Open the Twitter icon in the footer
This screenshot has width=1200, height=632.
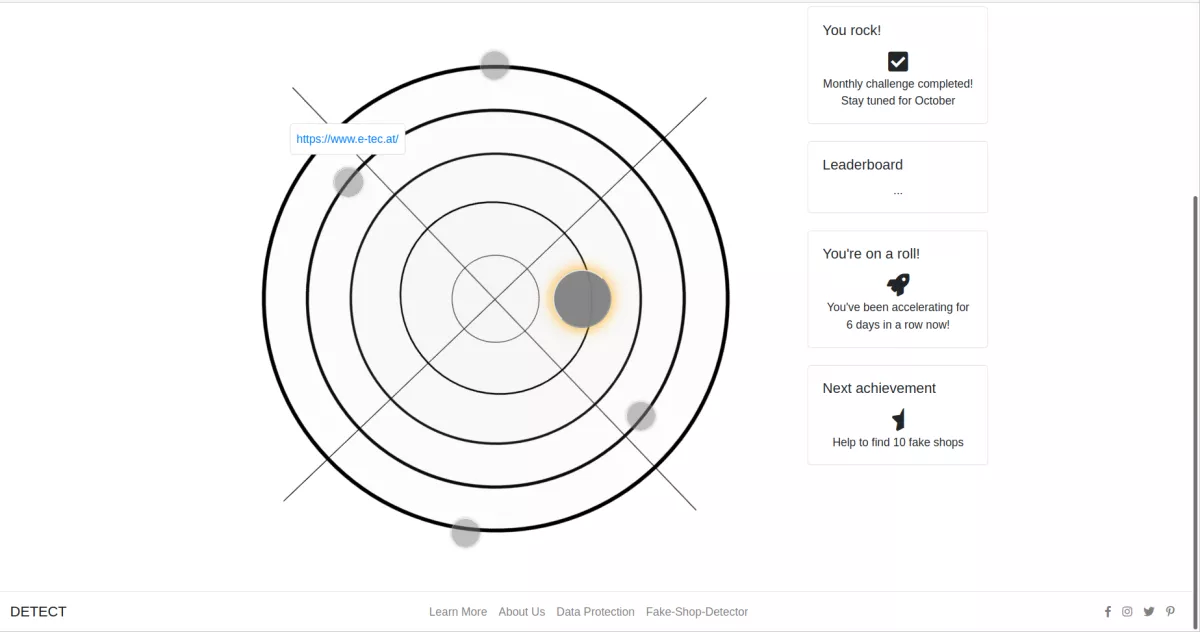tap(1148, 611)
